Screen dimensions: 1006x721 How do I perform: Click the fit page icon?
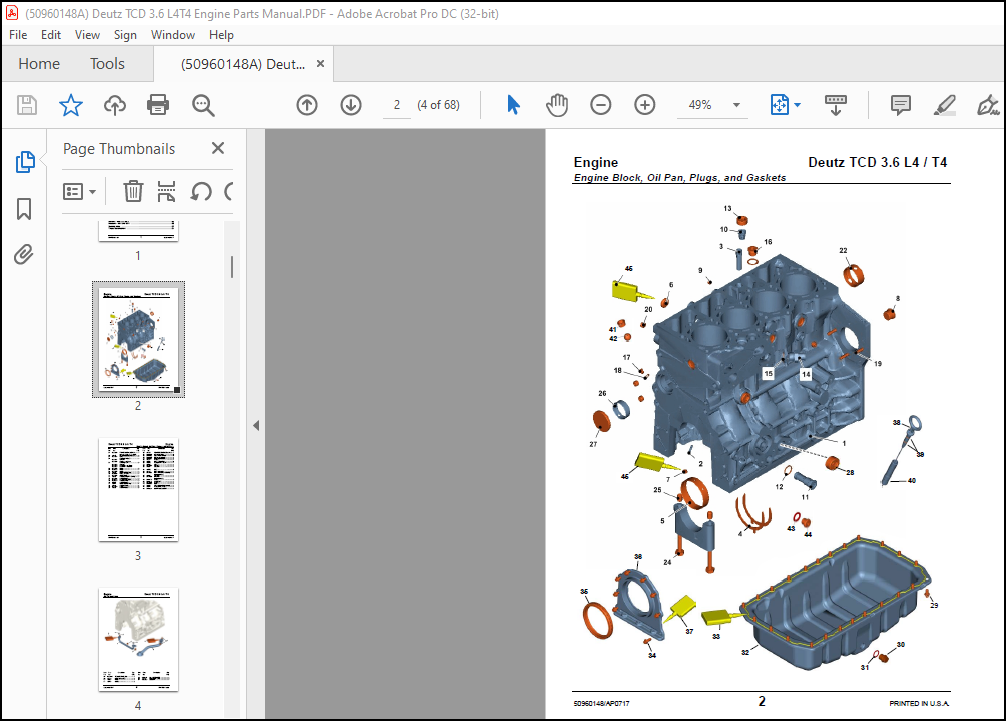(x=780, y=105)
